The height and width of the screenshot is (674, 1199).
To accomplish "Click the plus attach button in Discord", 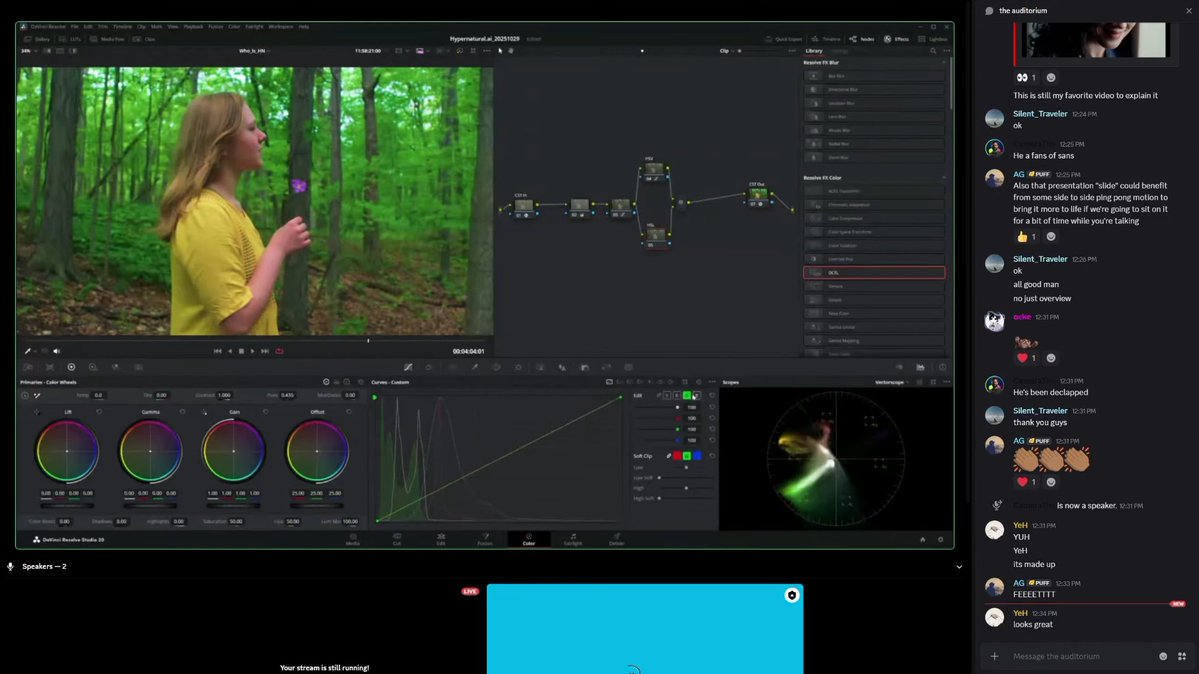I will [994, 656].
